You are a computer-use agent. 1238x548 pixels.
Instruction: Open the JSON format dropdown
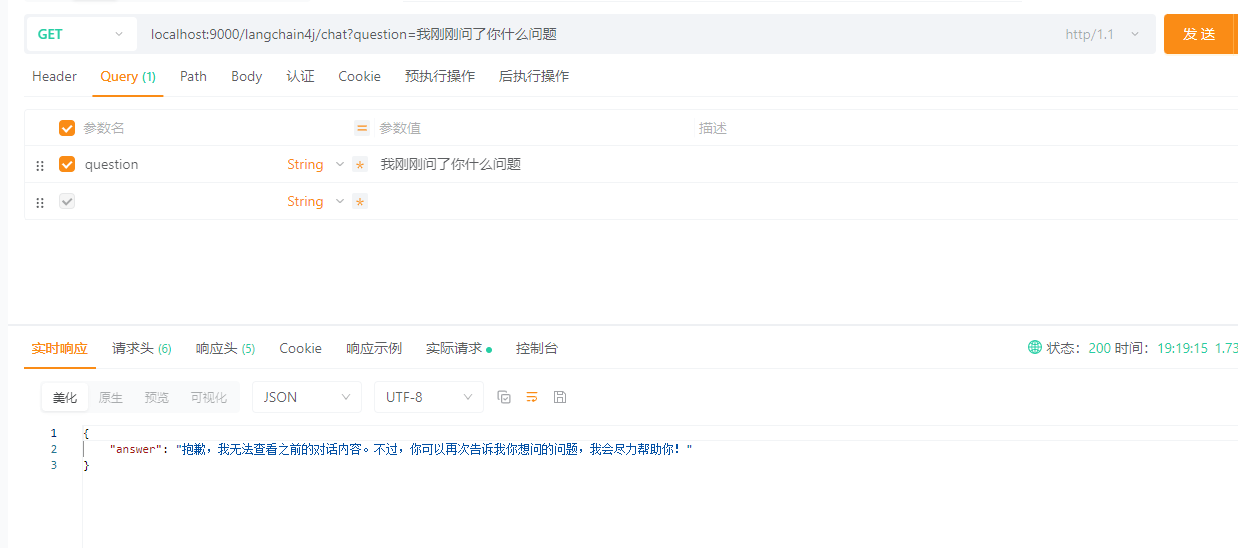pyautogui.click(x=307, y=397)
